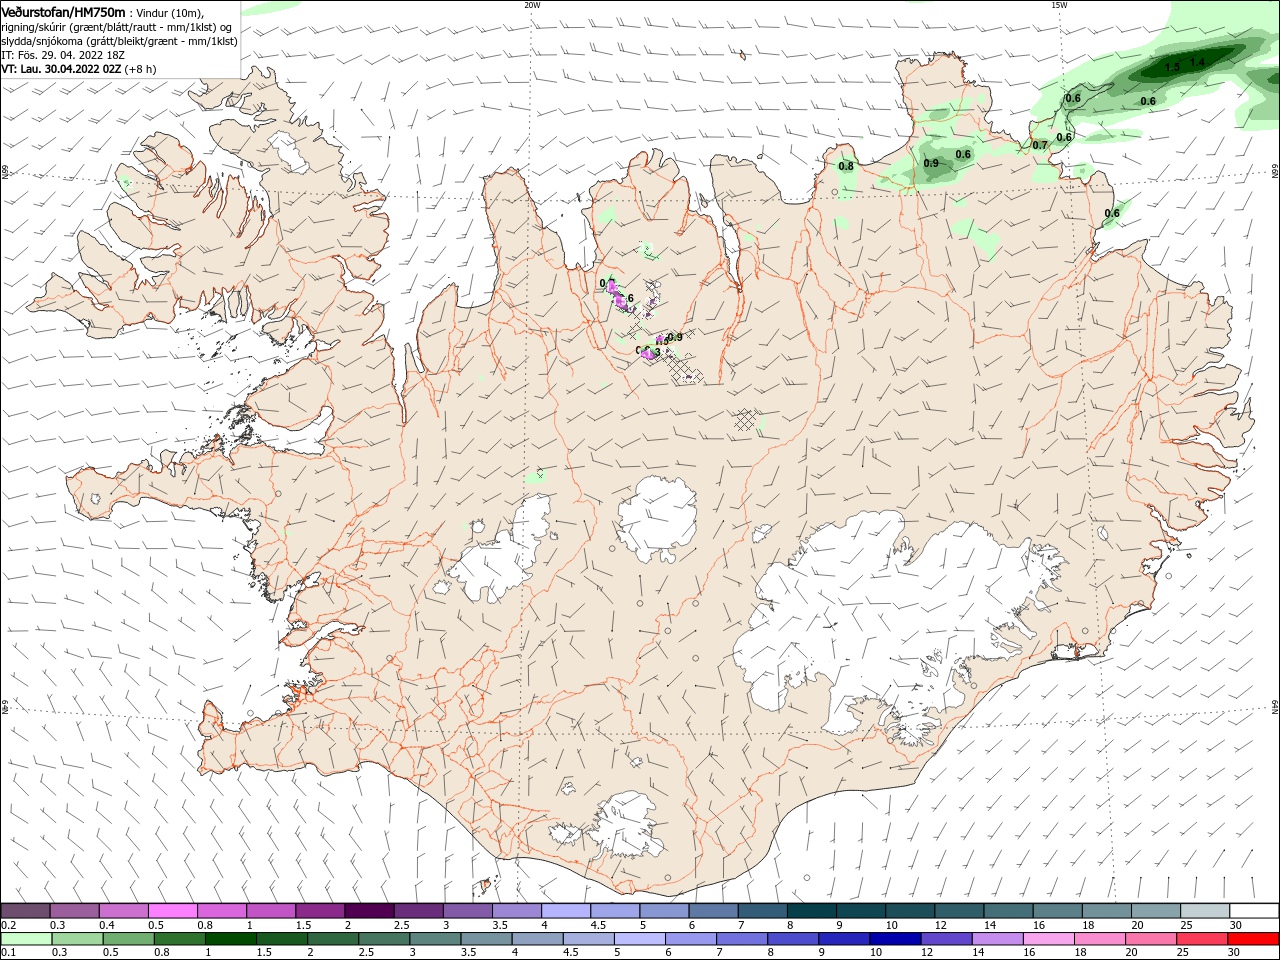Click the crosshatched patch in central north Iceland
Viewport: 1280px width, 960px height.
point(746,419)
